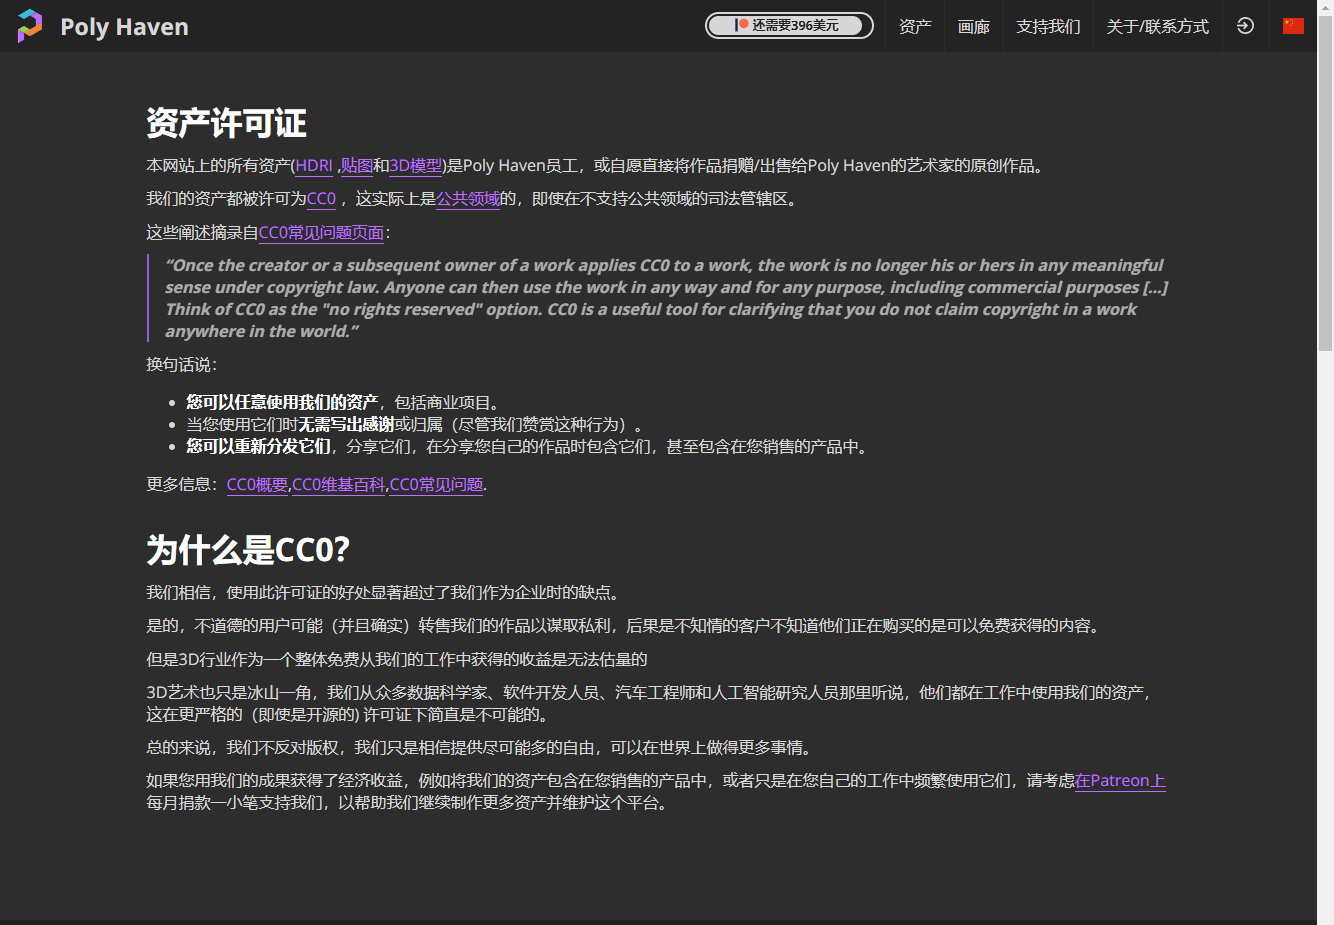Open the CC0 license link
The width and height of the screenshot is (1334, 925).
pos(321,199)
